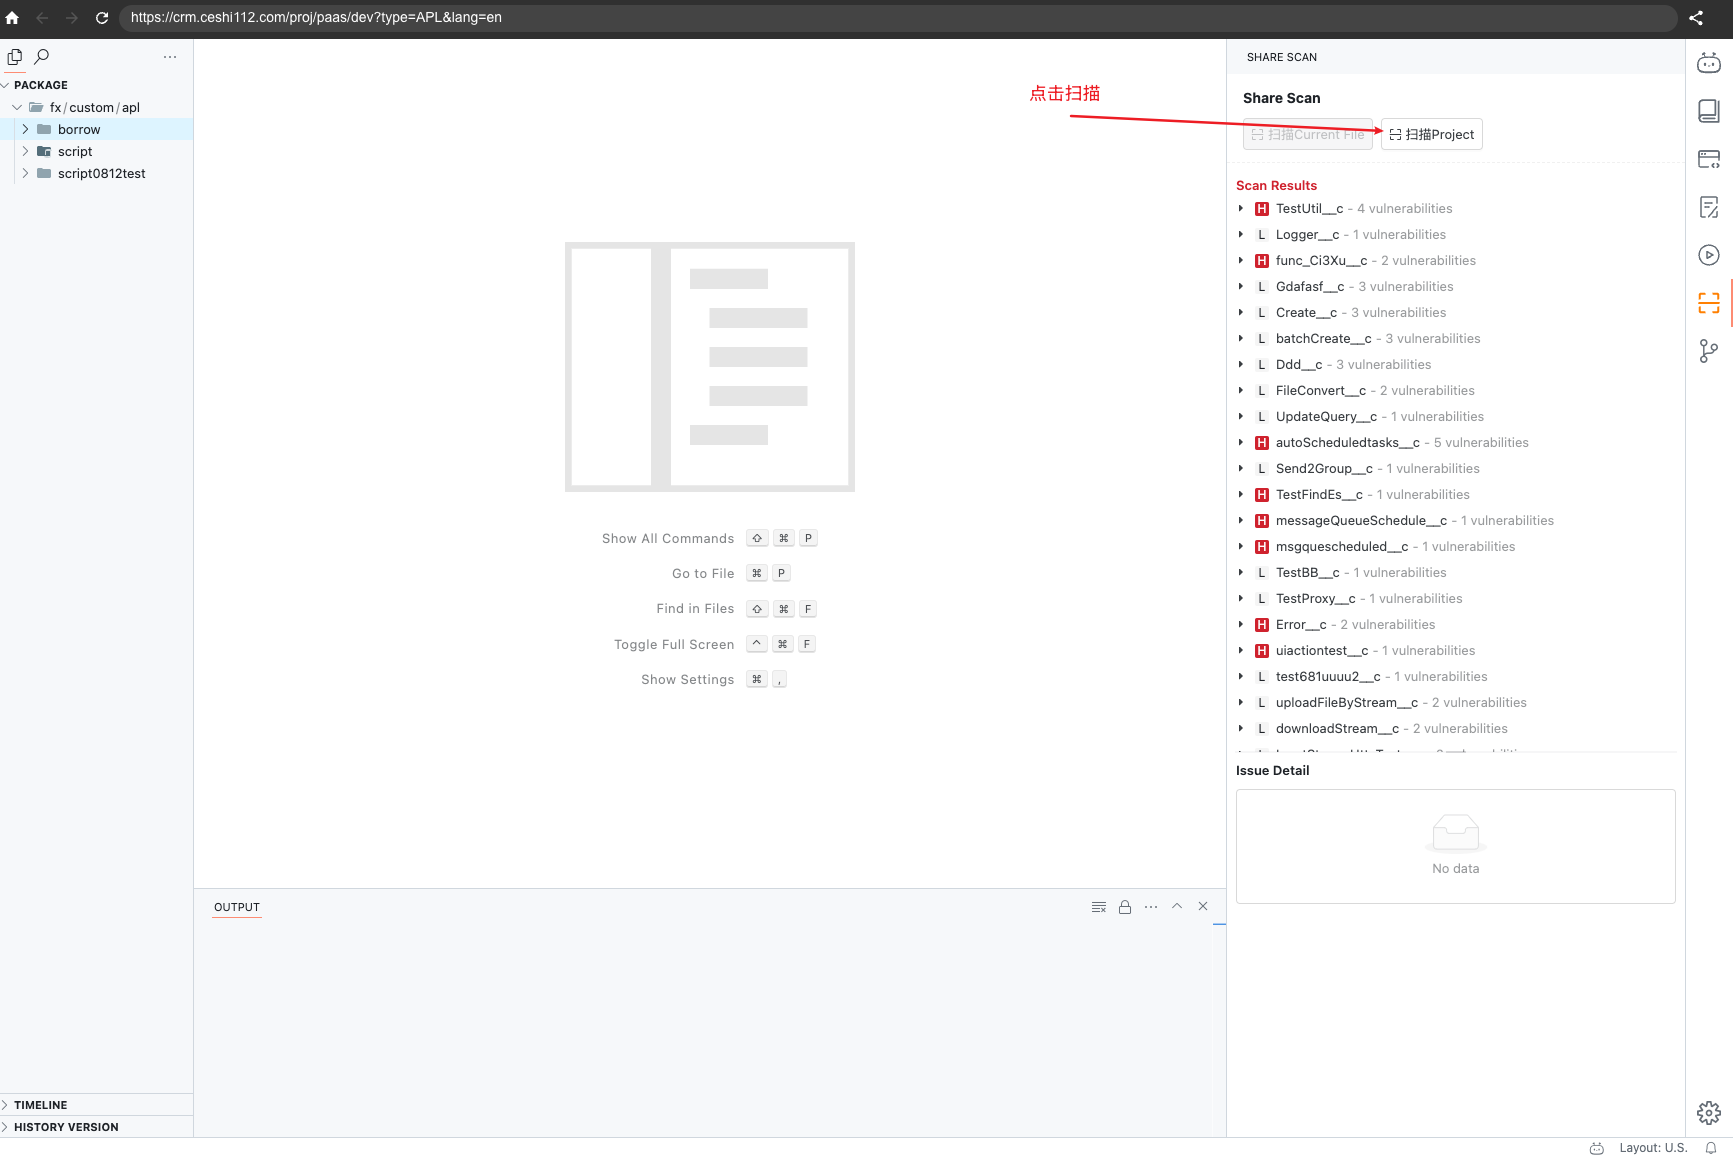The image size is (1733, 1159).
Task: Open the search icon in left sidebar
Action: (x=42, y=57)
